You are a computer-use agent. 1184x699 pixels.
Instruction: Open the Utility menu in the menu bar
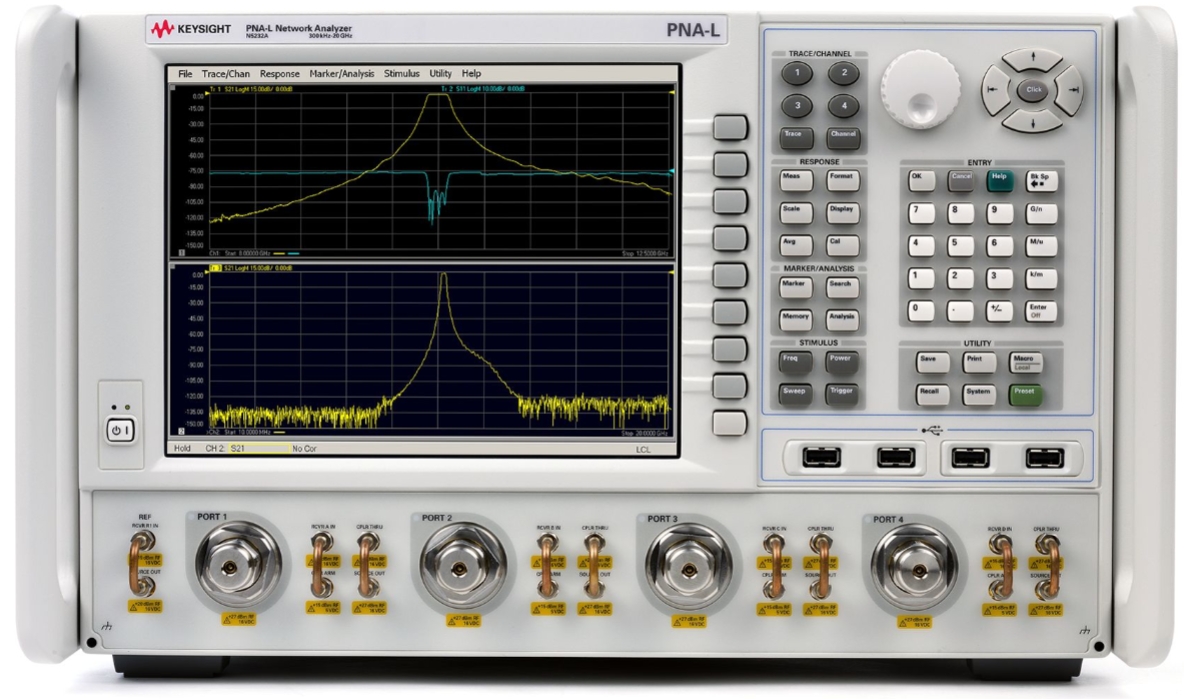click(x=440, y=73)
